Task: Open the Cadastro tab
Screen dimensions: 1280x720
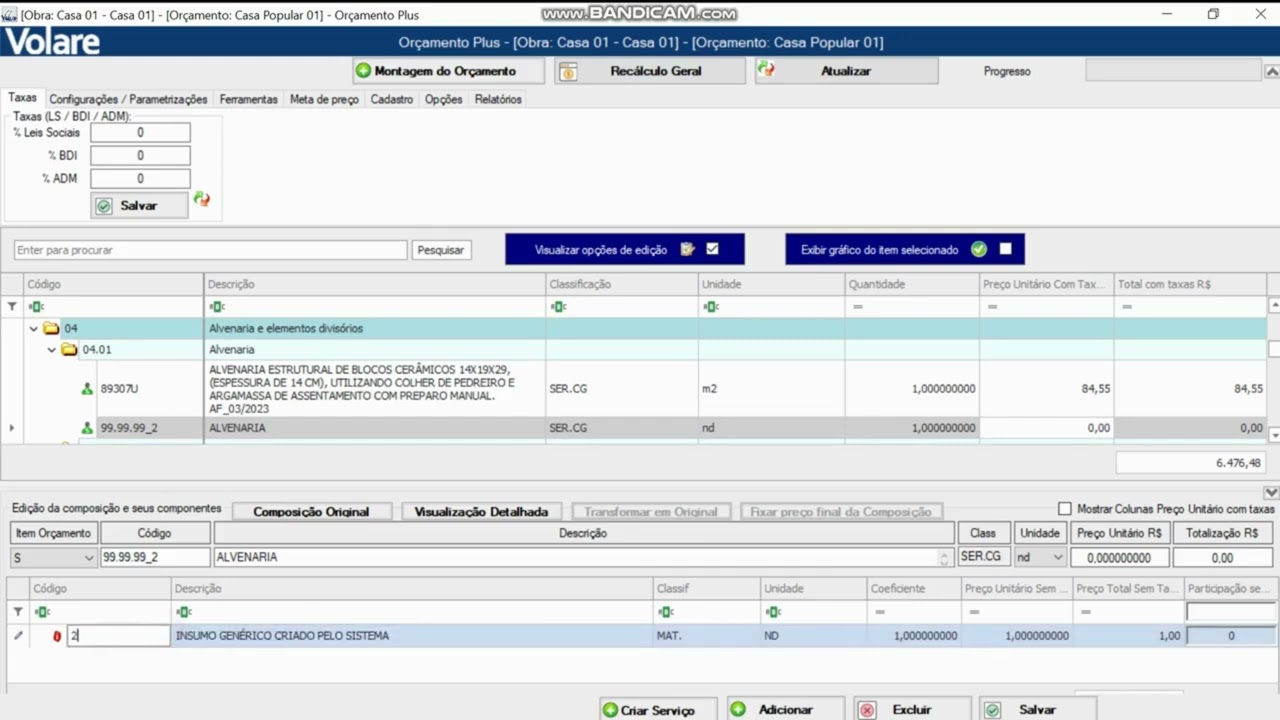Action: [392, 99]
